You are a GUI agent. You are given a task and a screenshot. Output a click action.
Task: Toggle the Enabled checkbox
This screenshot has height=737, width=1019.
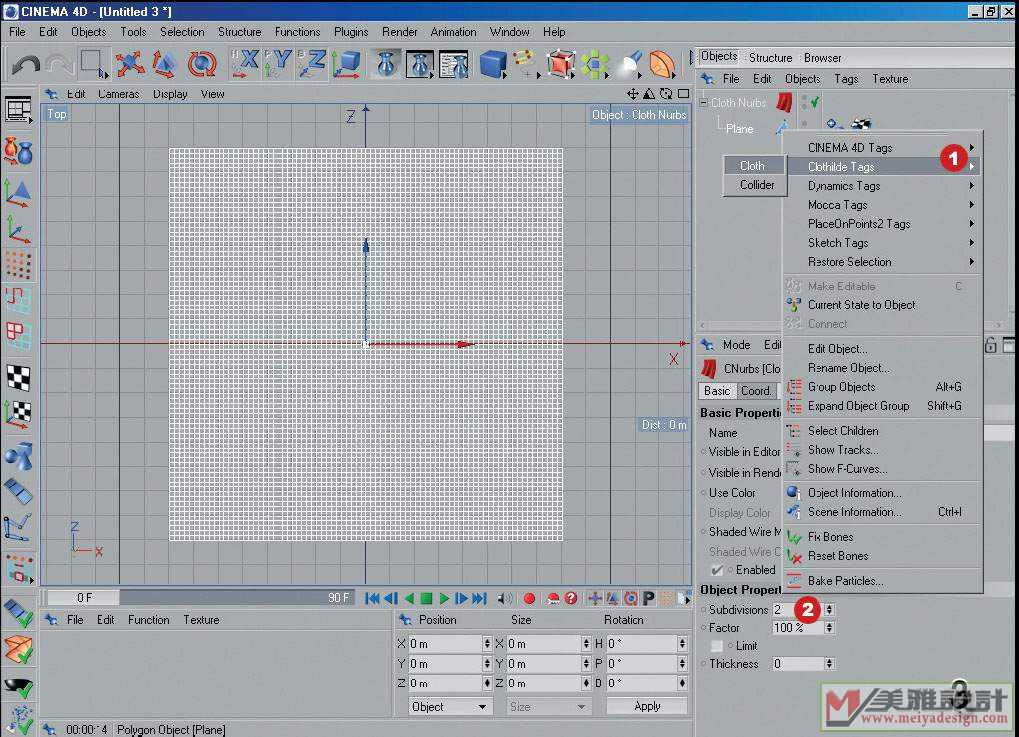[x=717, y=570]
